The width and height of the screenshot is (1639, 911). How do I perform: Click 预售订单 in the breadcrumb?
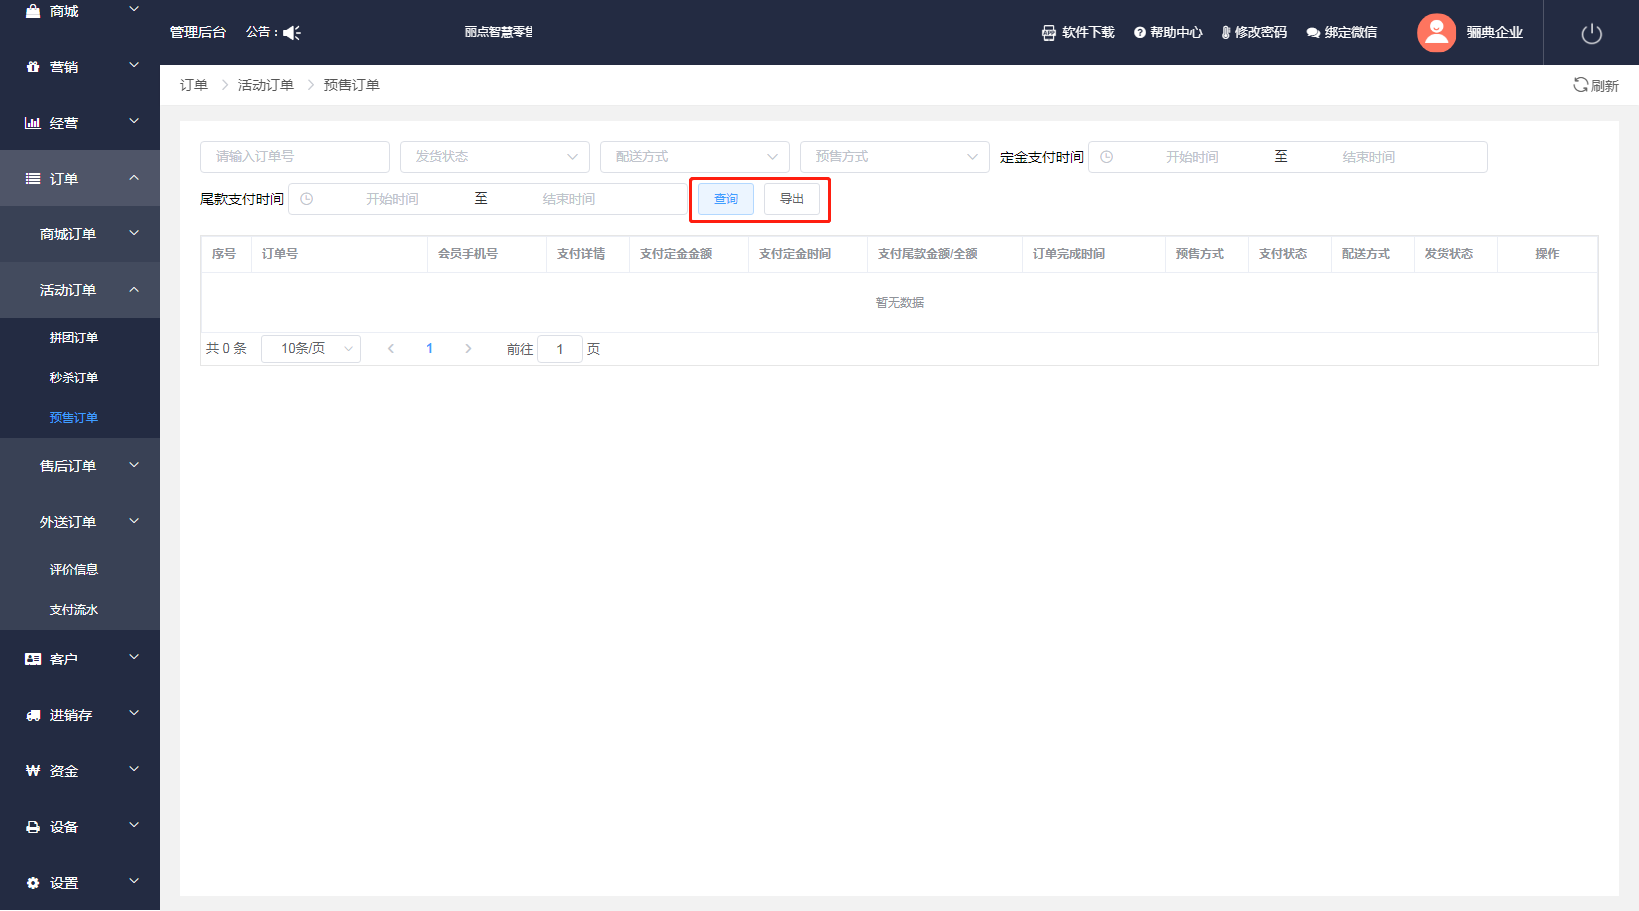coord(352,85)
